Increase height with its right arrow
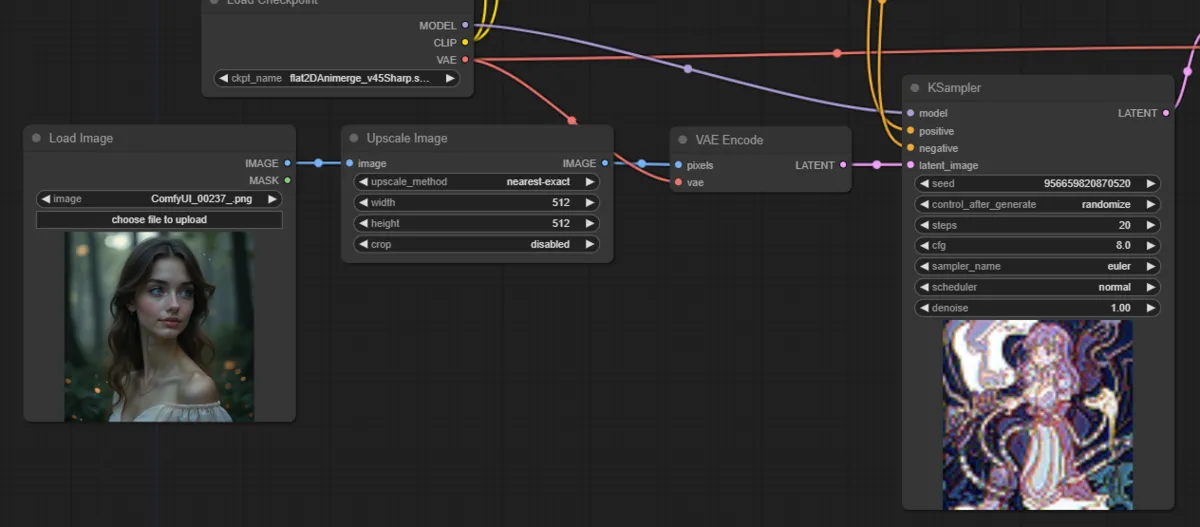Viewport: 1200px width, 527px height. [x=590, y=223]
